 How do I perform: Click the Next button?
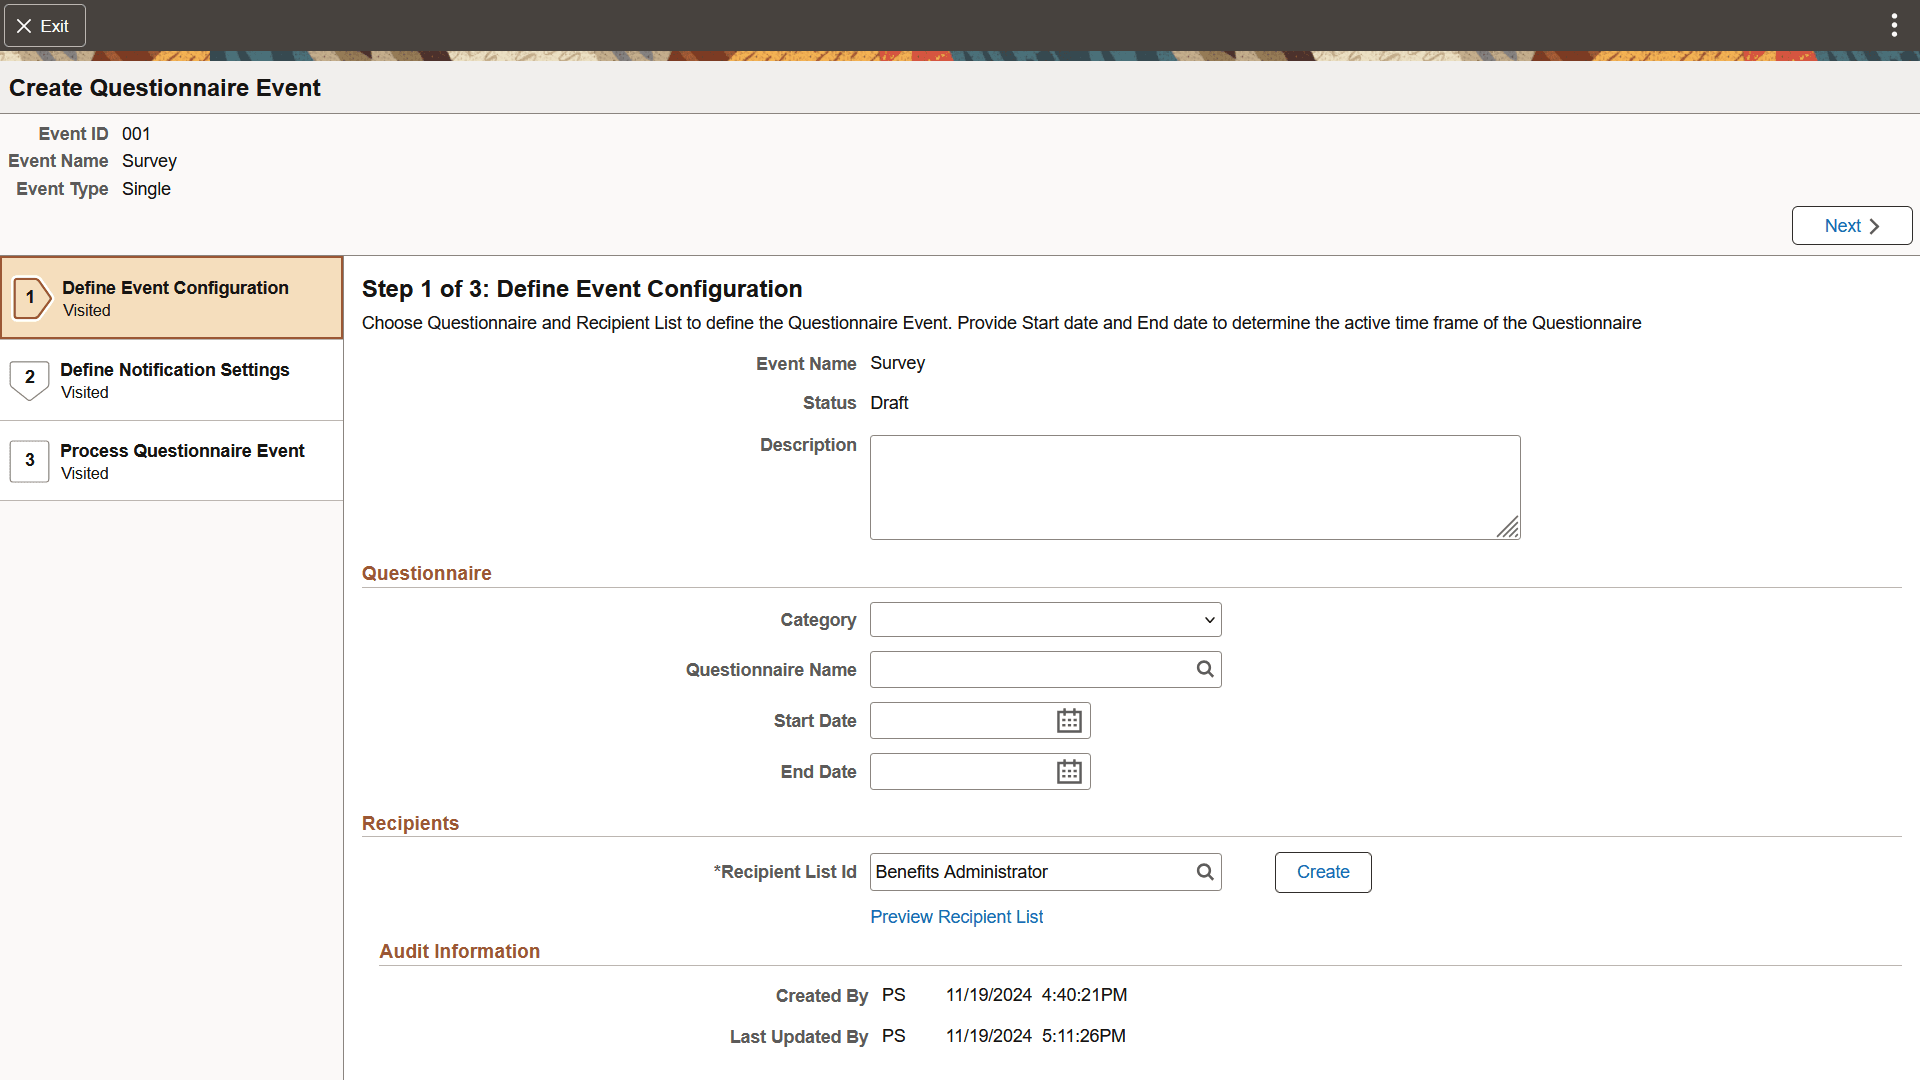(x=1851, y=225)
